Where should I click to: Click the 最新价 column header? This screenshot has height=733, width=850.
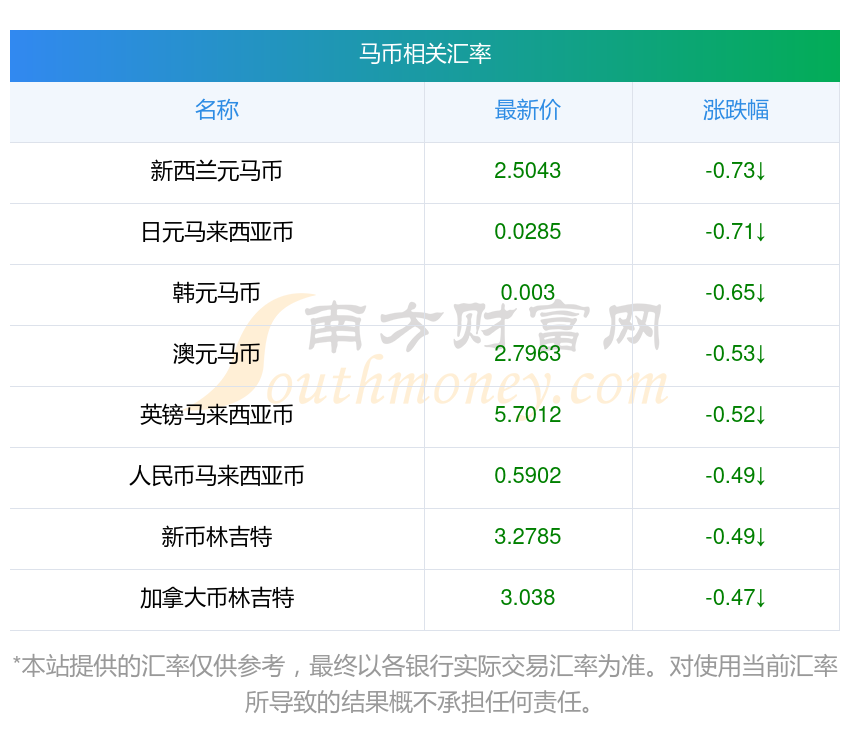(x=527, y=110)
